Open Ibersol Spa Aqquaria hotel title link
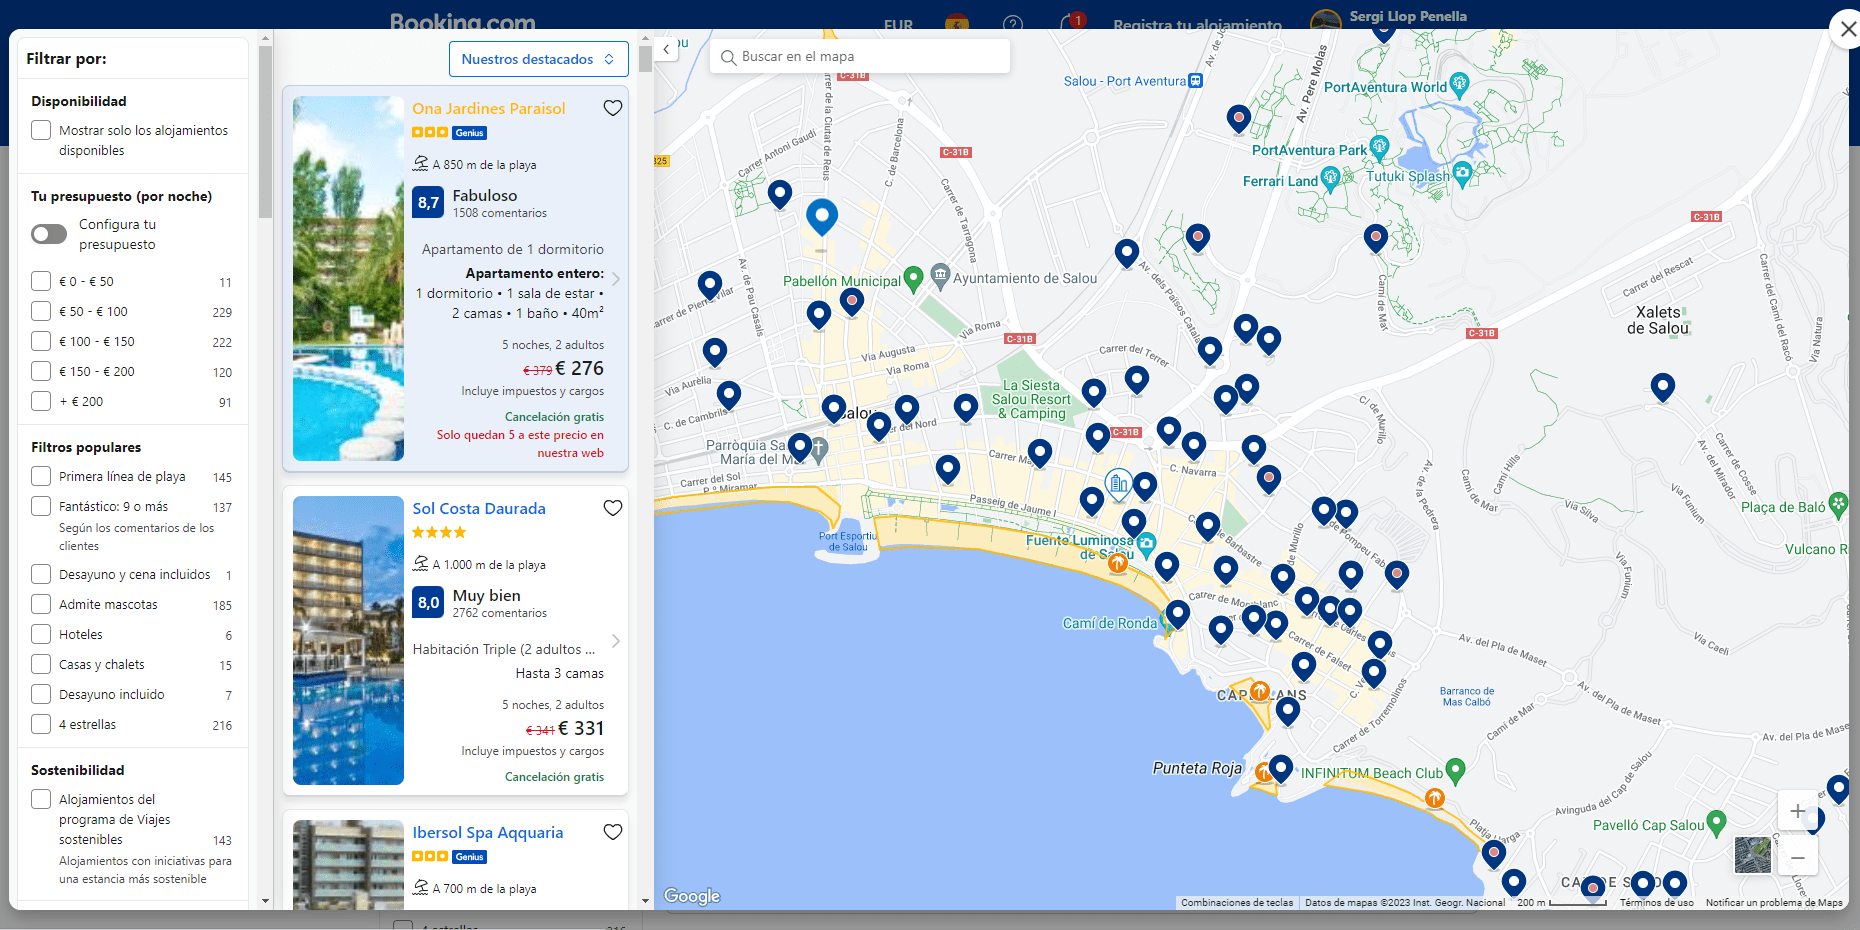 (488, 832)
